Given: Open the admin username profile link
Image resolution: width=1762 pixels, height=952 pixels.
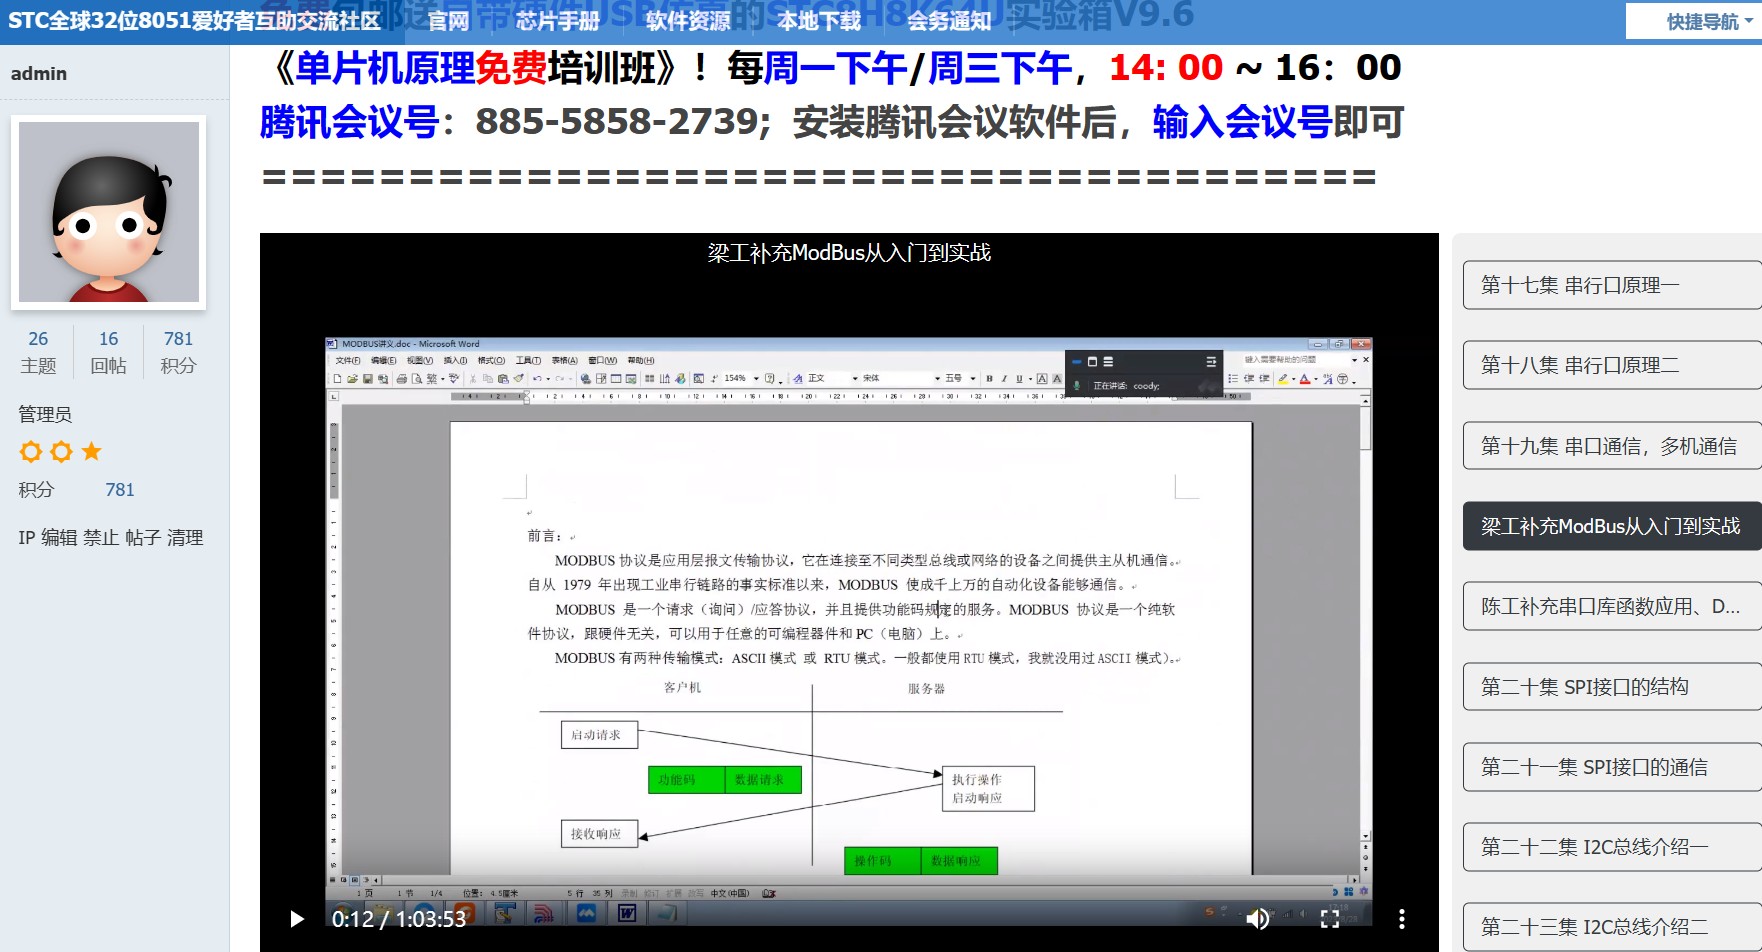Looking at the screenshot, I should (39, 73).
